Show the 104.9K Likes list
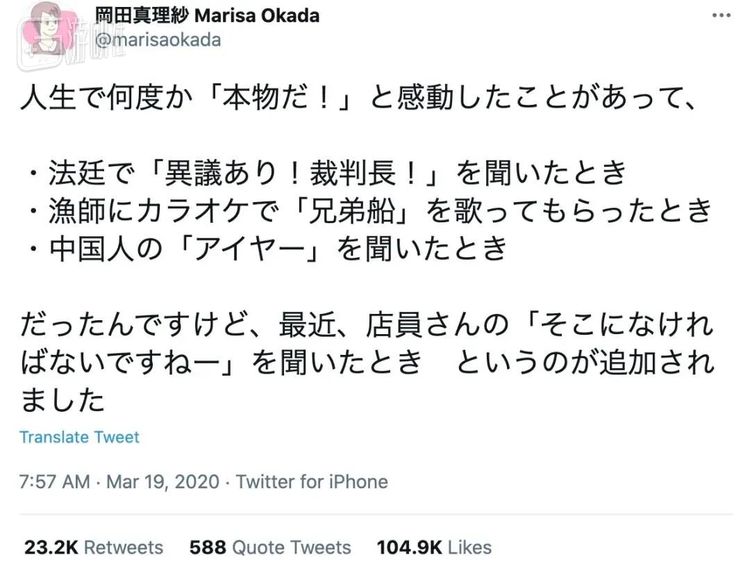The image size is (750, 571). (434, 547)
